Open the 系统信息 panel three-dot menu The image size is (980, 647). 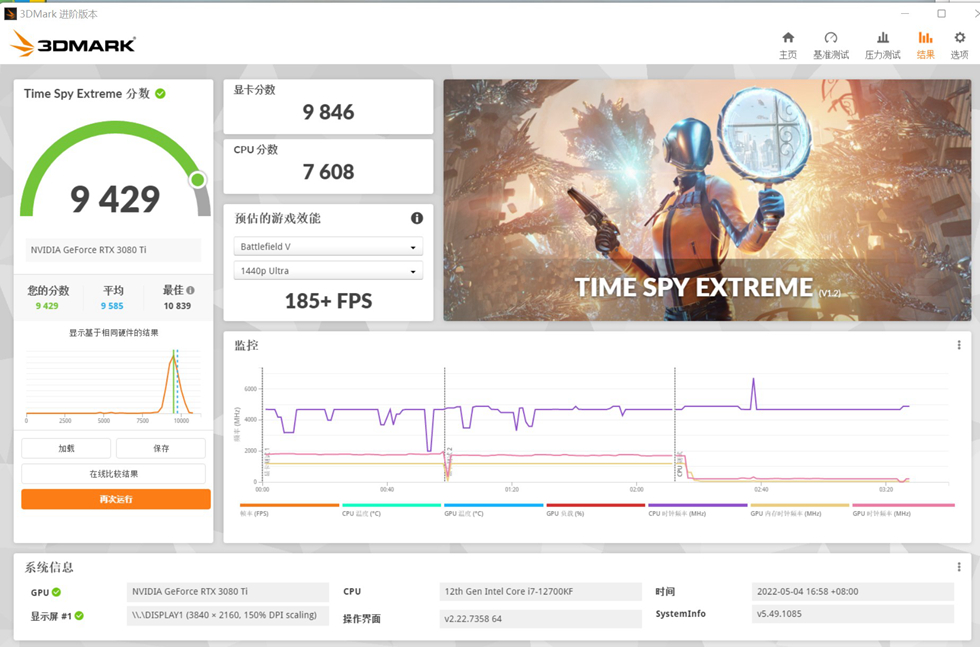959,567
